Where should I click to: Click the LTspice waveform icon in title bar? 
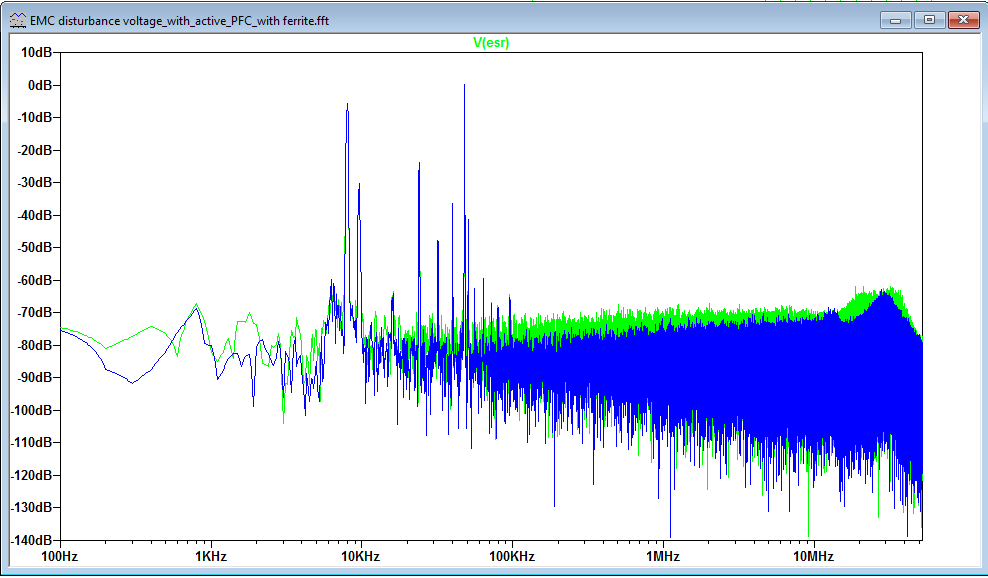(x=18, y=20)
